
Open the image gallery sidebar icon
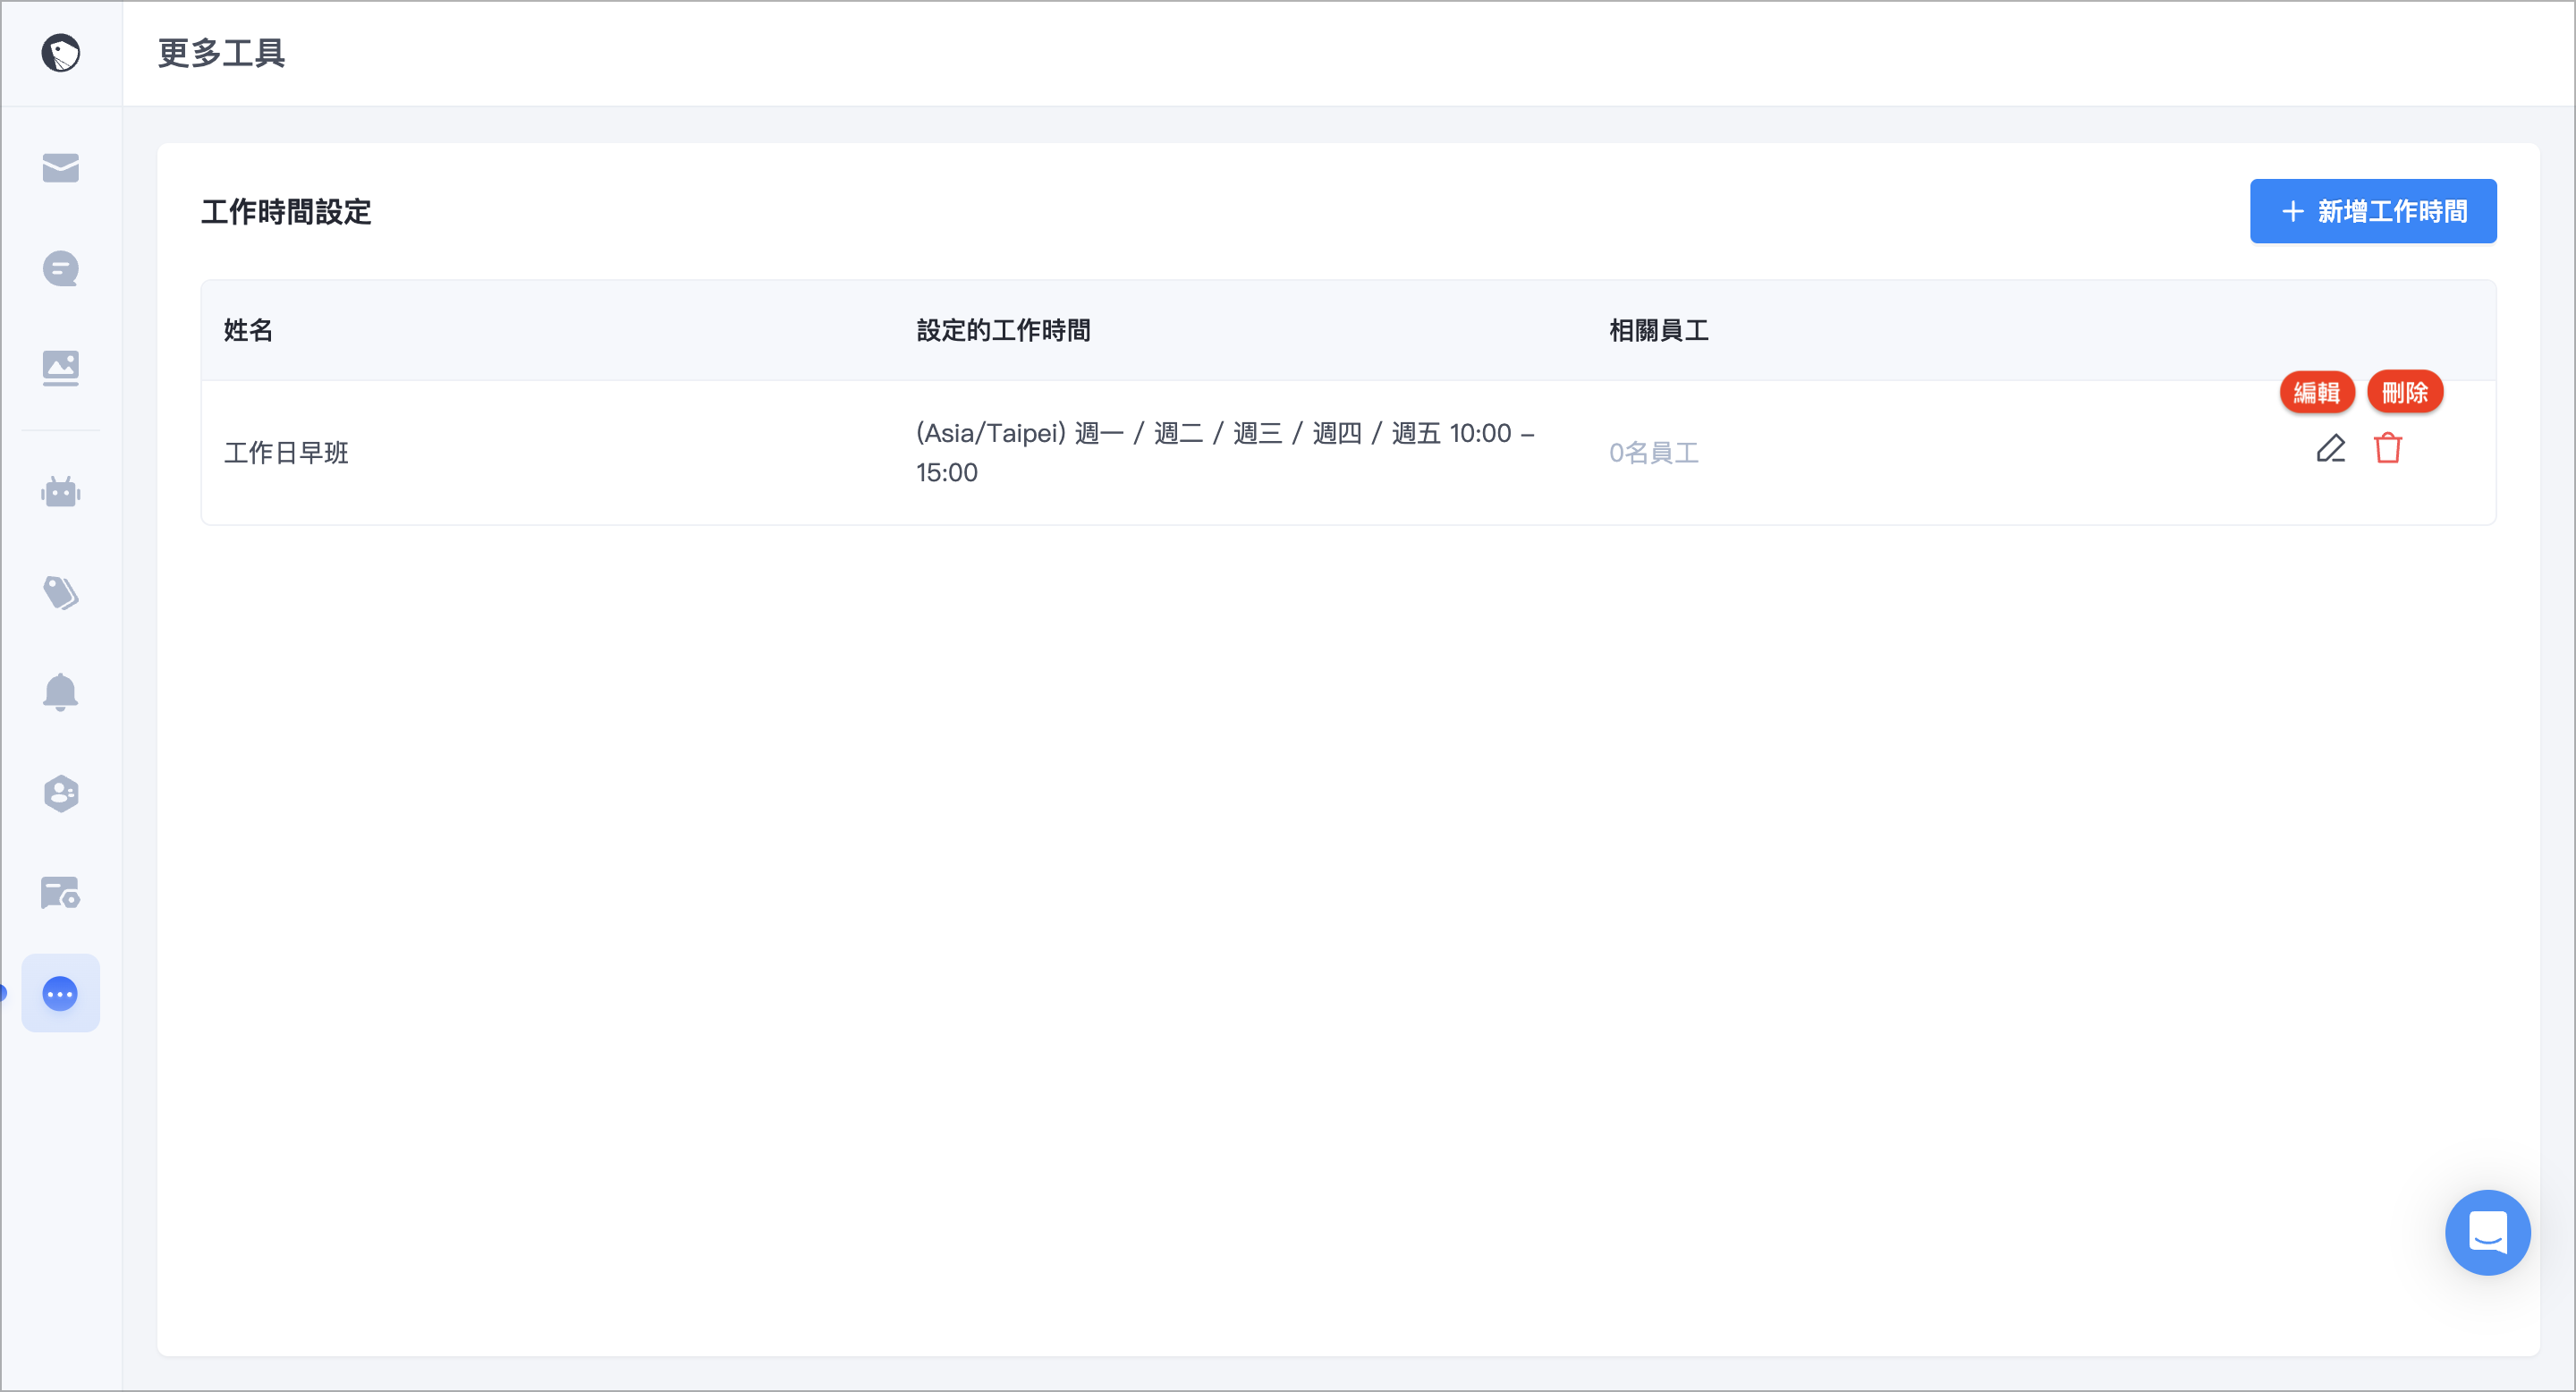(60, 368)
